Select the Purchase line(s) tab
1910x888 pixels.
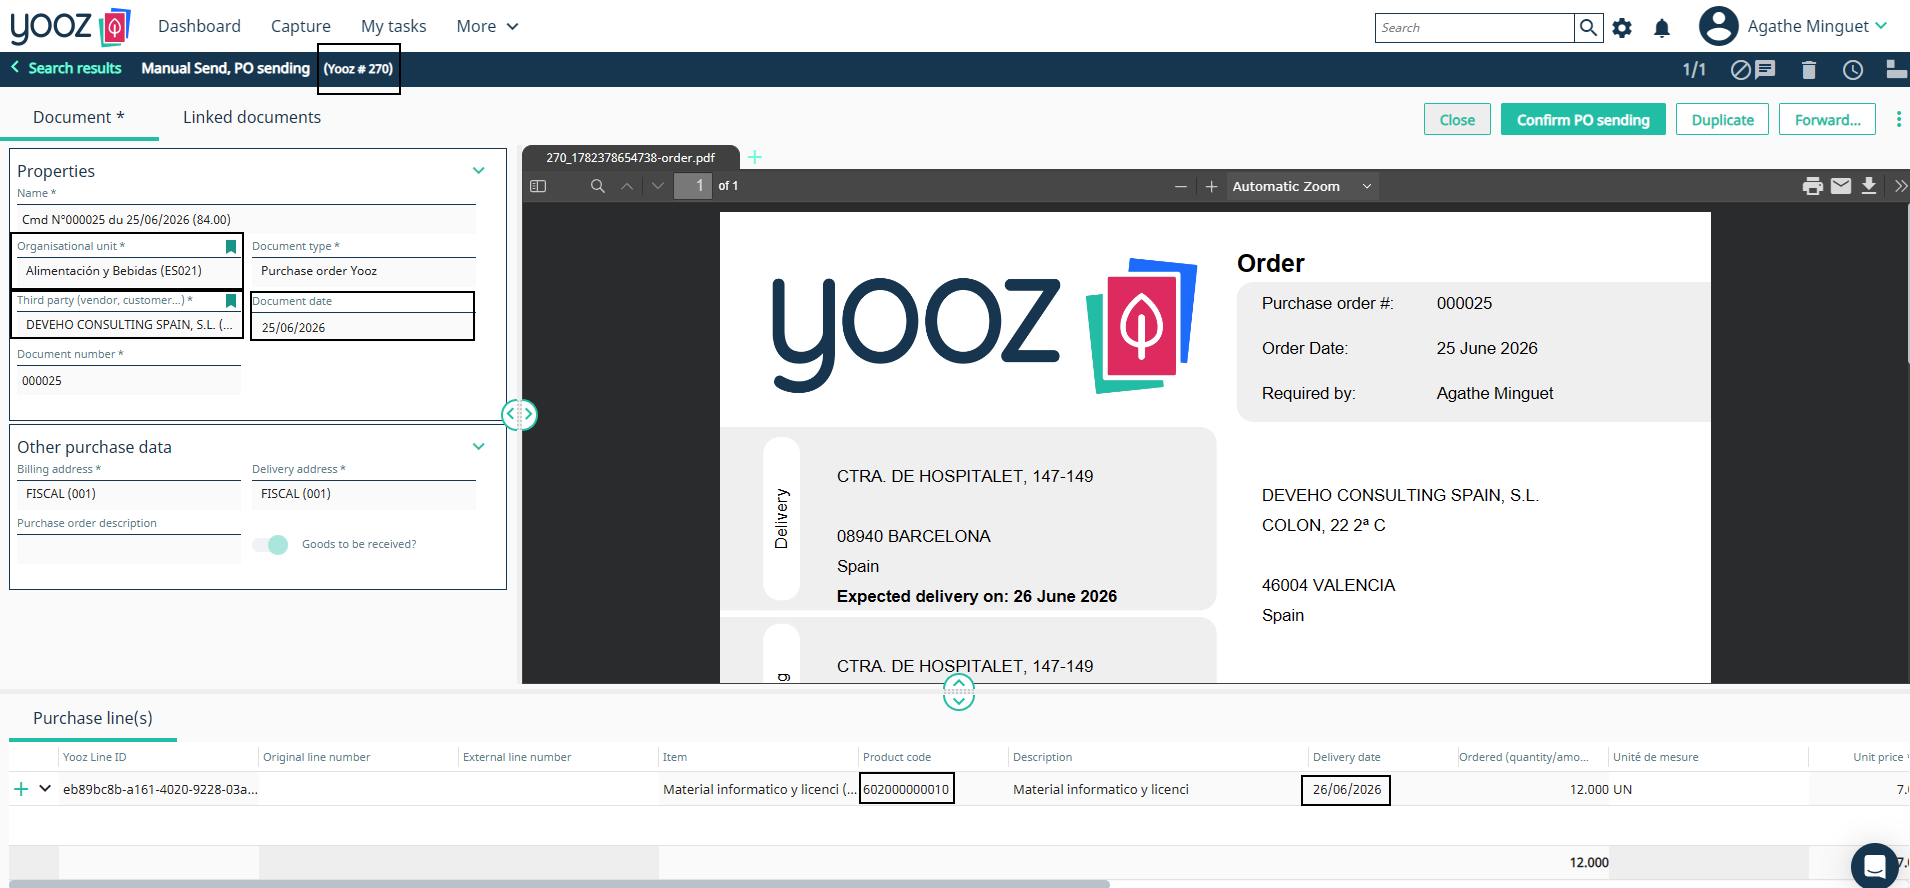click(93, 718)
